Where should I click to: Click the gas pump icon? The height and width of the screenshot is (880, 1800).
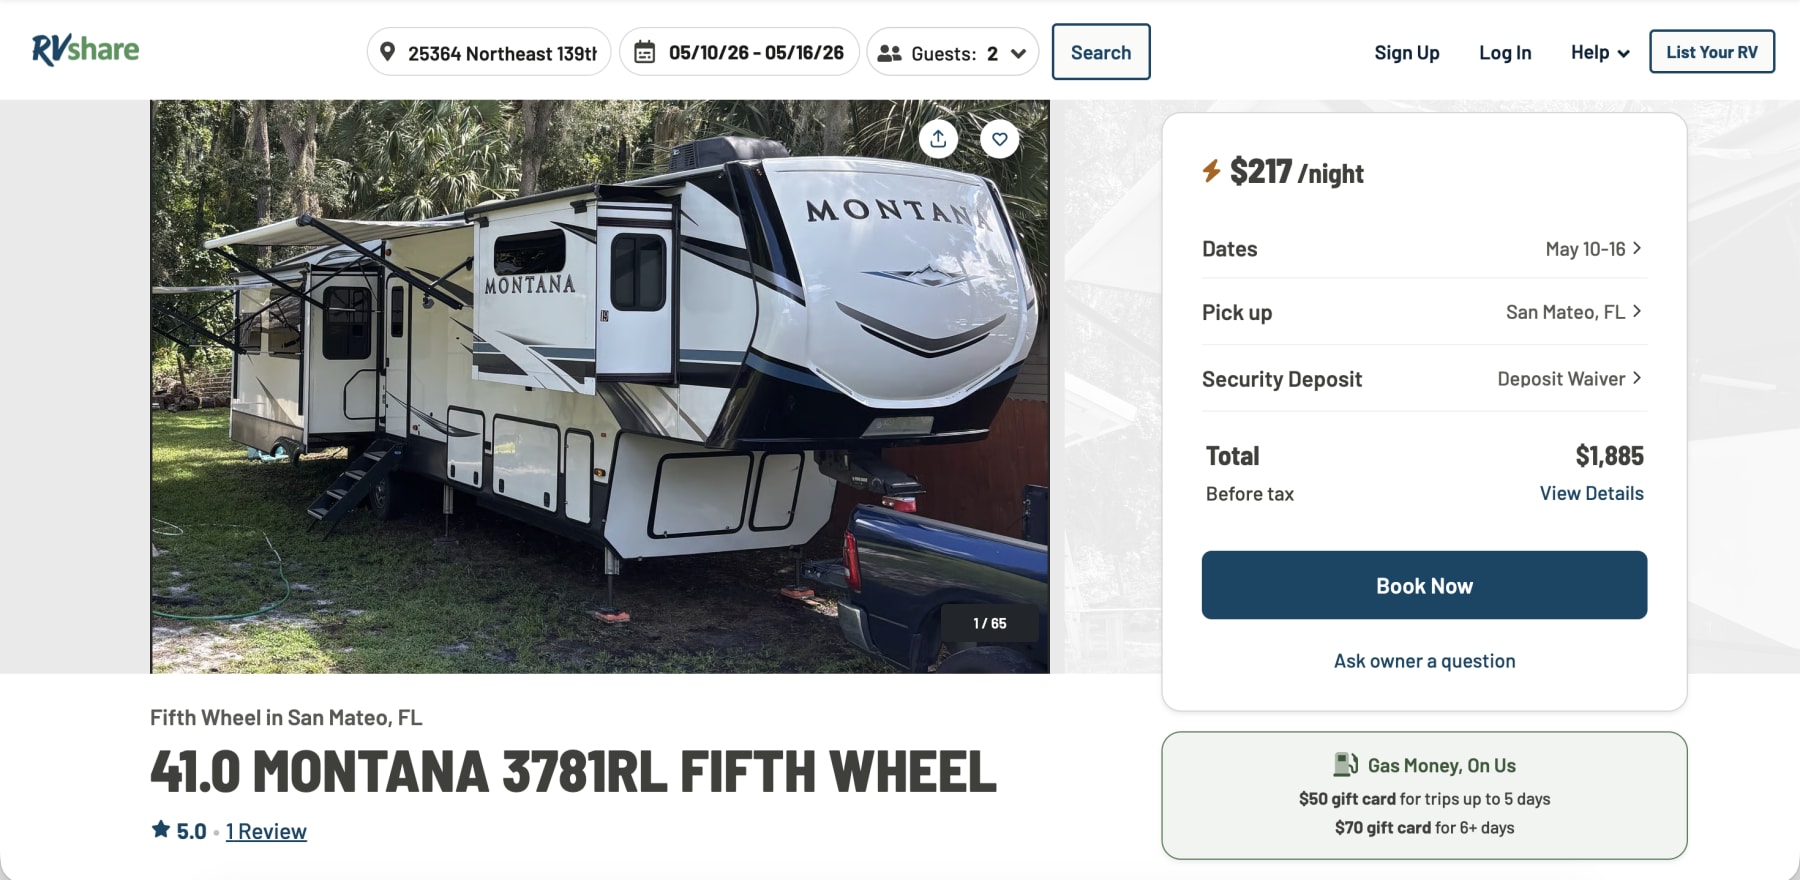(1345, 765)
